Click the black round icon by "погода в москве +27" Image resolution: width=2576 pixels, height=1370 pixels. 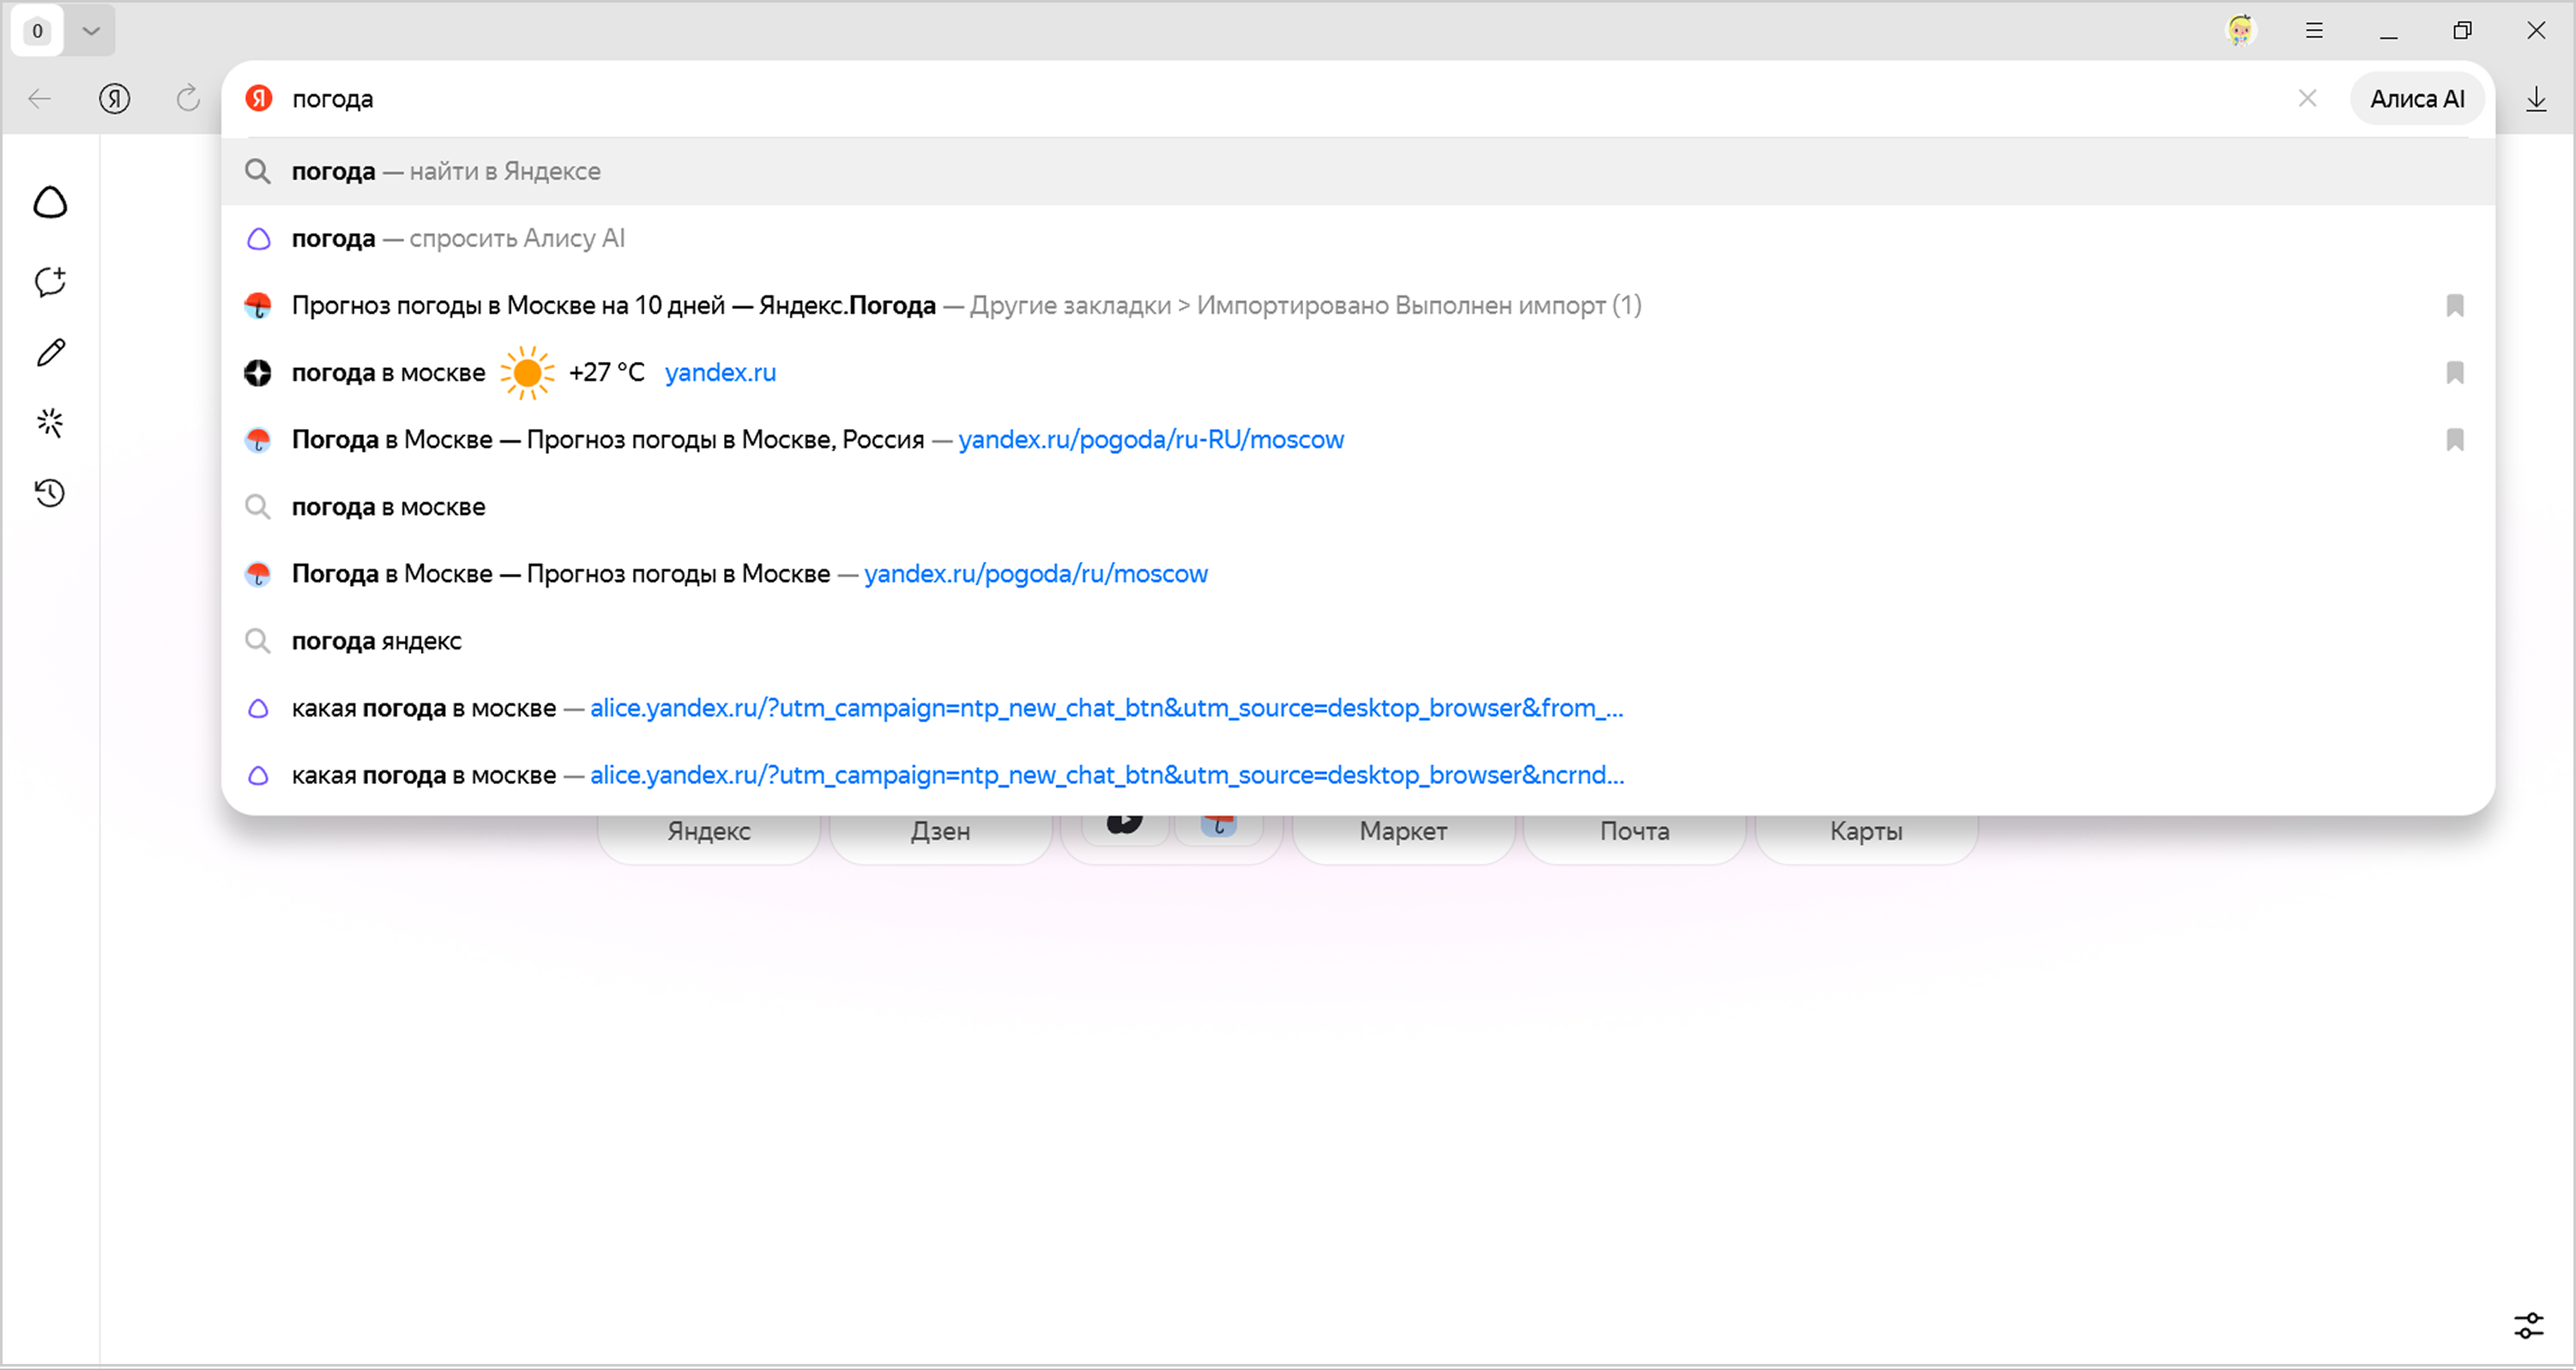[258, 373]
